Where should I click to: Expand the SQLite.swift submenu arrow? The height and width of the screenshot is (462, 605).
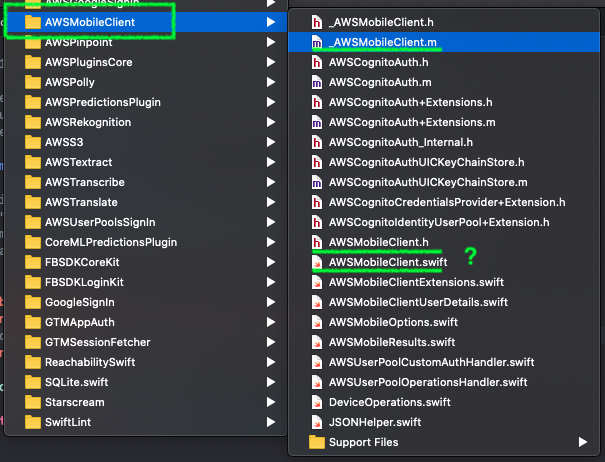pyautogui.click(x=271, y=382)
